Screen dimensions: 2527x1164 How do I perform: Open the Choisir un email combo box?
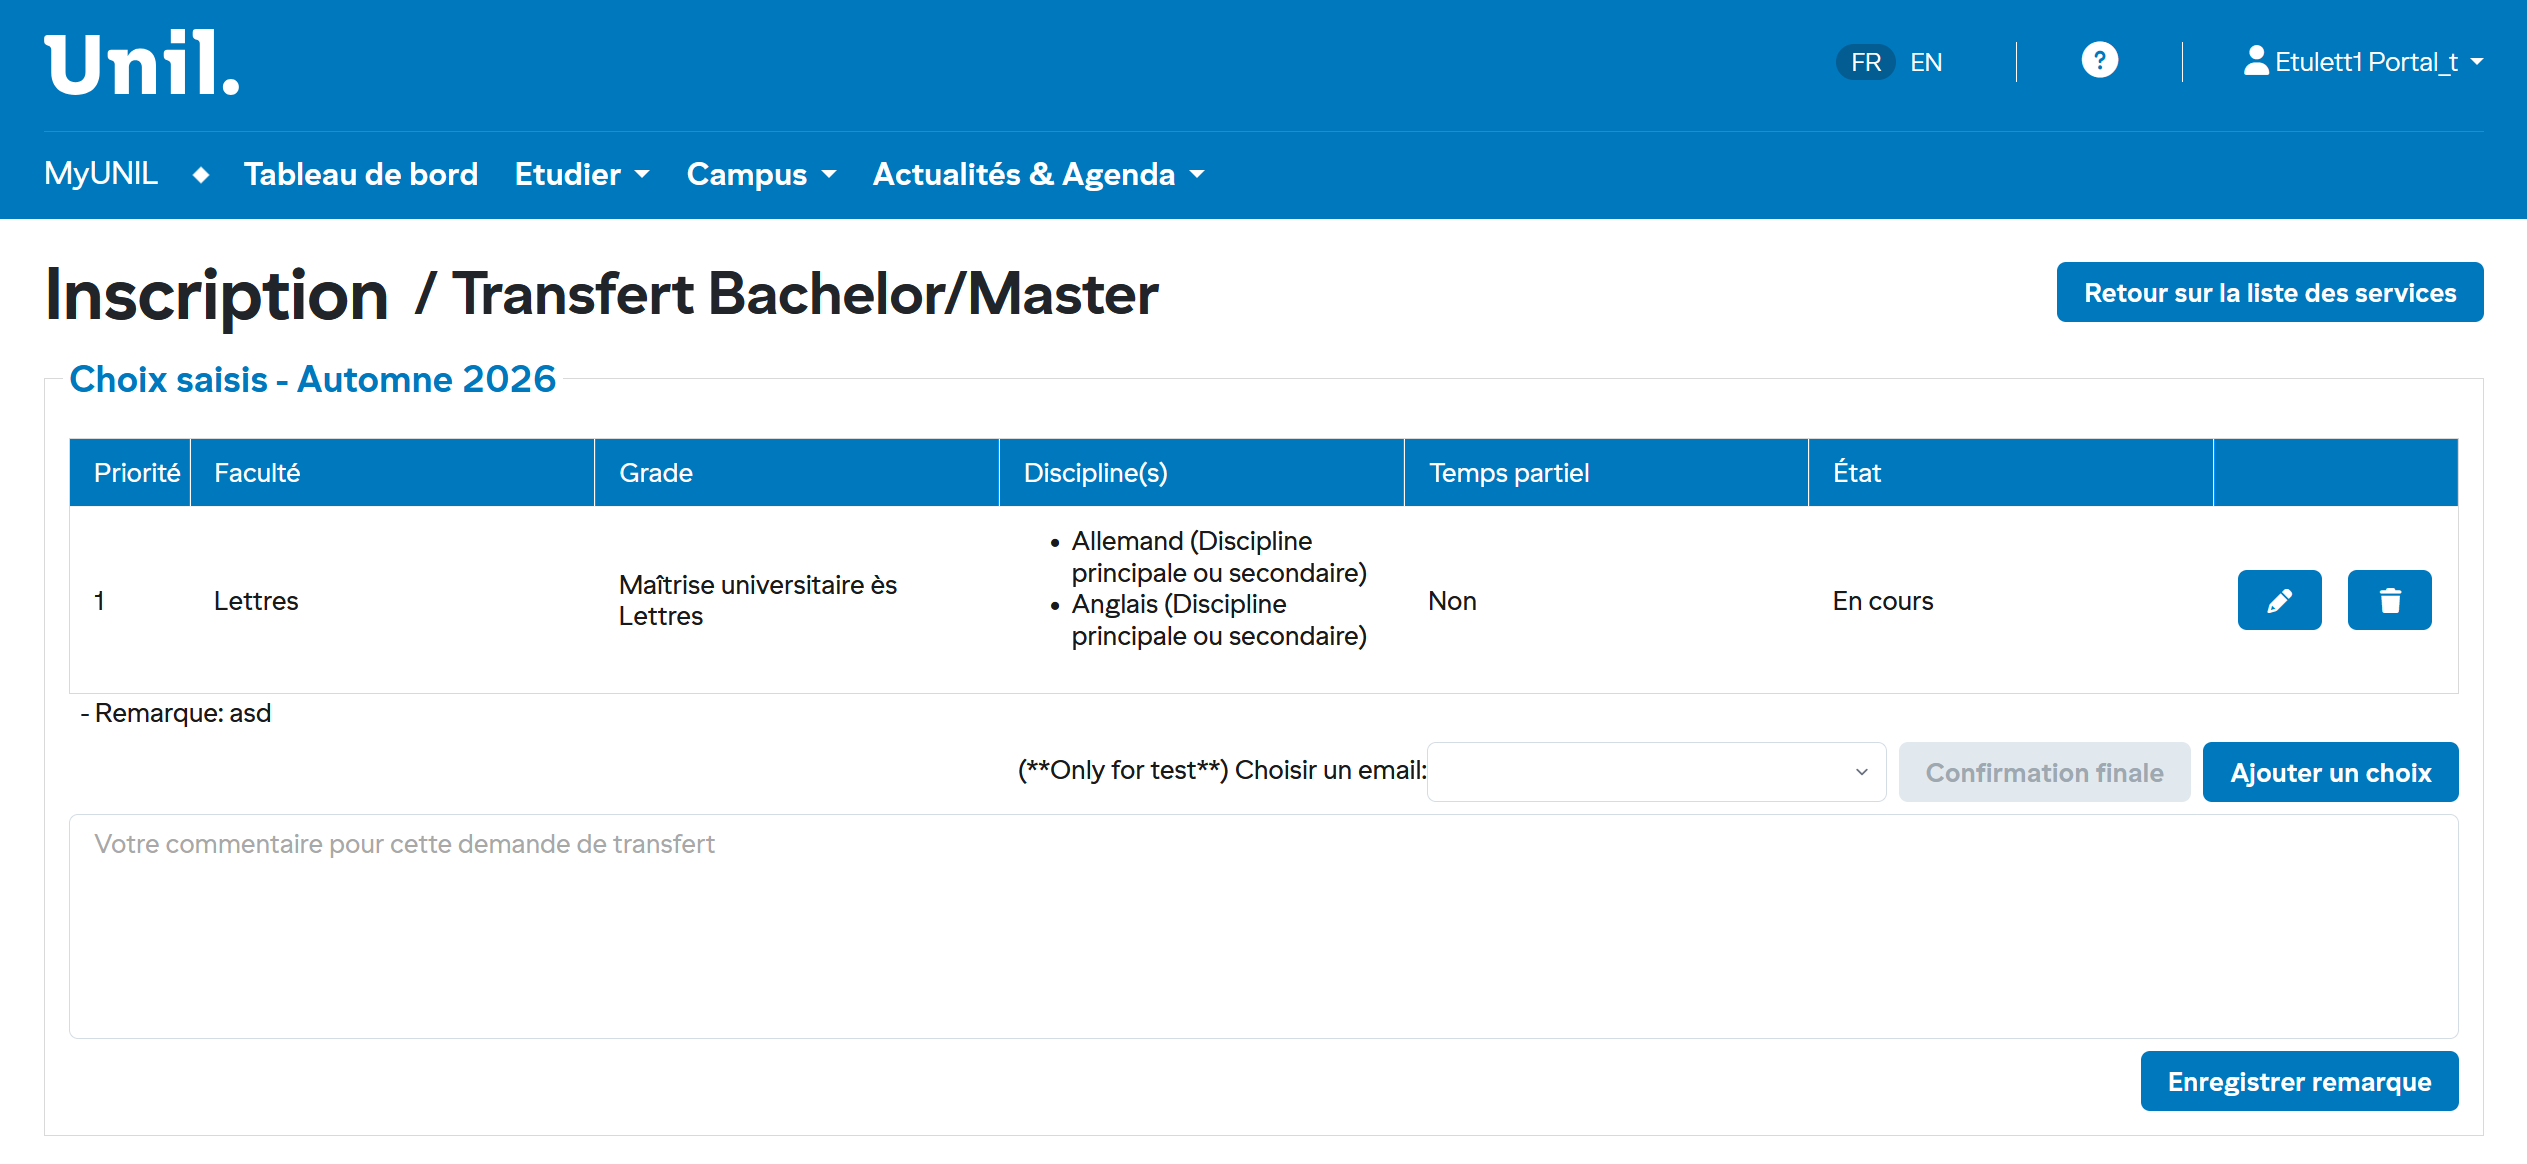click(1656, 772)
